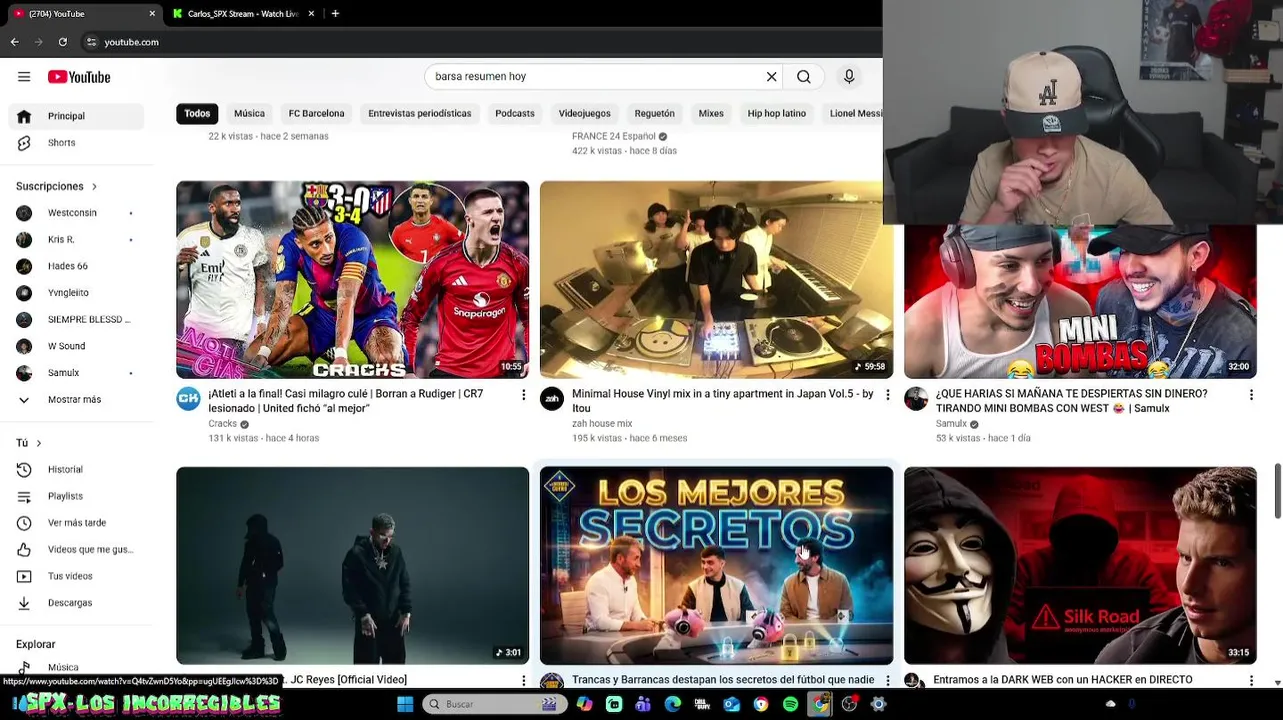Open SIEMPRE BLESSD subscription channel
Image resolution: width=1283 pixels, height=720 pixels.
[x=76, y=320]
